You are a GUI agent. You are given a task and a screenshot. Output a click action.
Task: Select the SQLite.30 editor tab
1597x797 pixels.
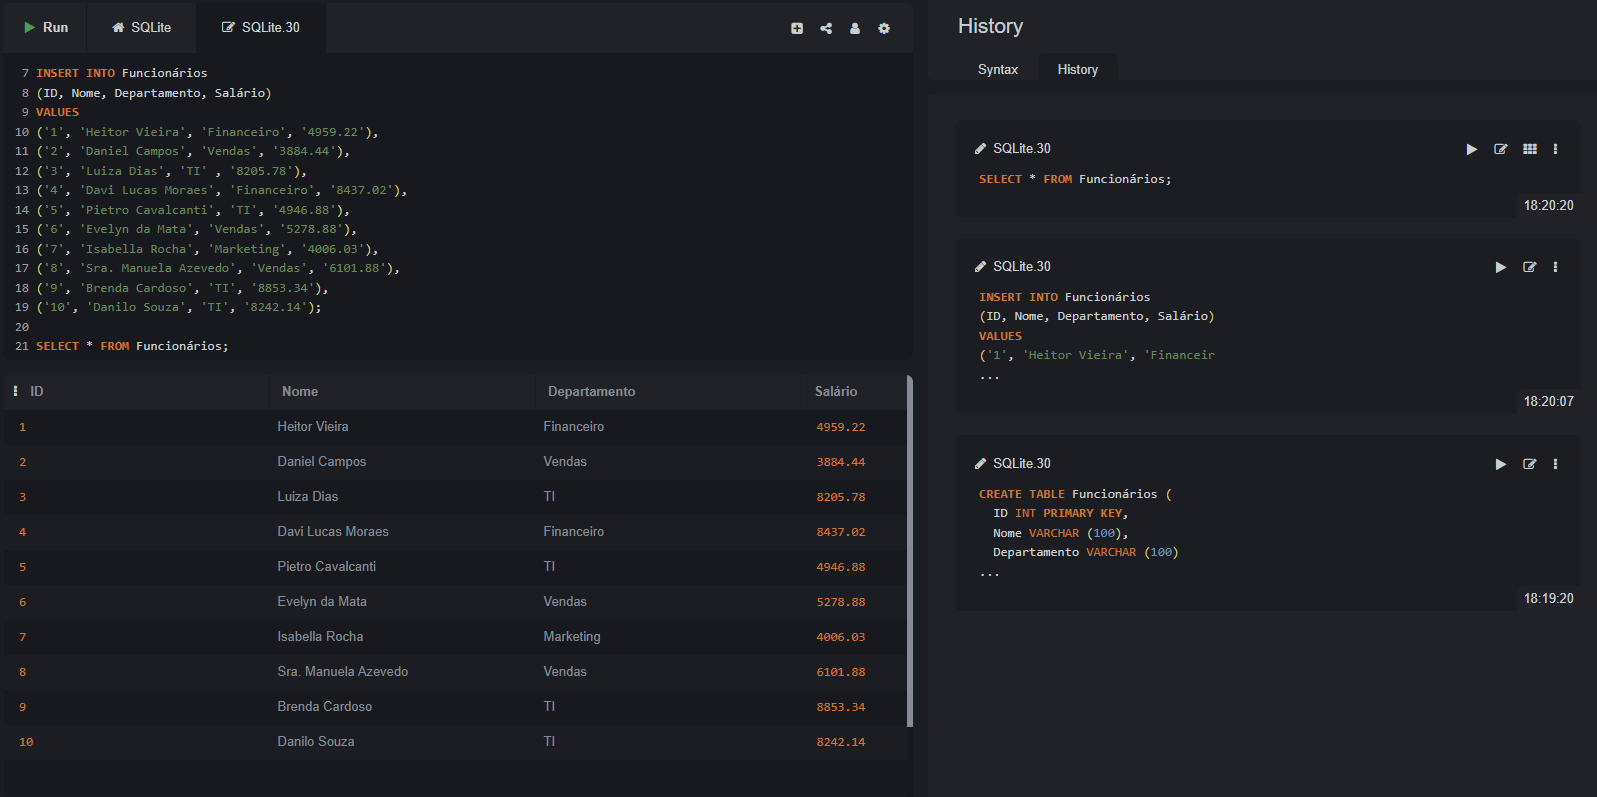pyautogui.click(x=261, y=27)
